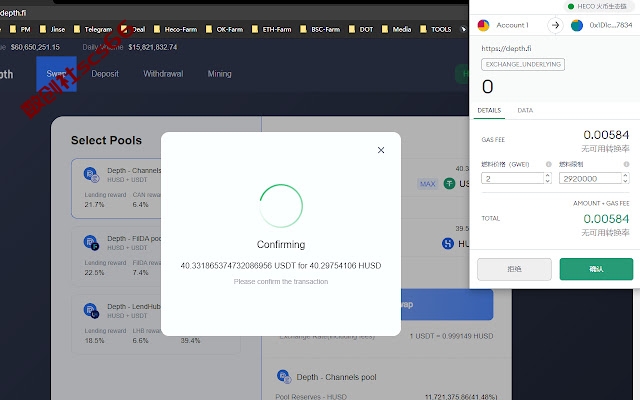This screenshot has height=400, width=640.
Task: Open the Deposit tab
Action: click(105, 74)
